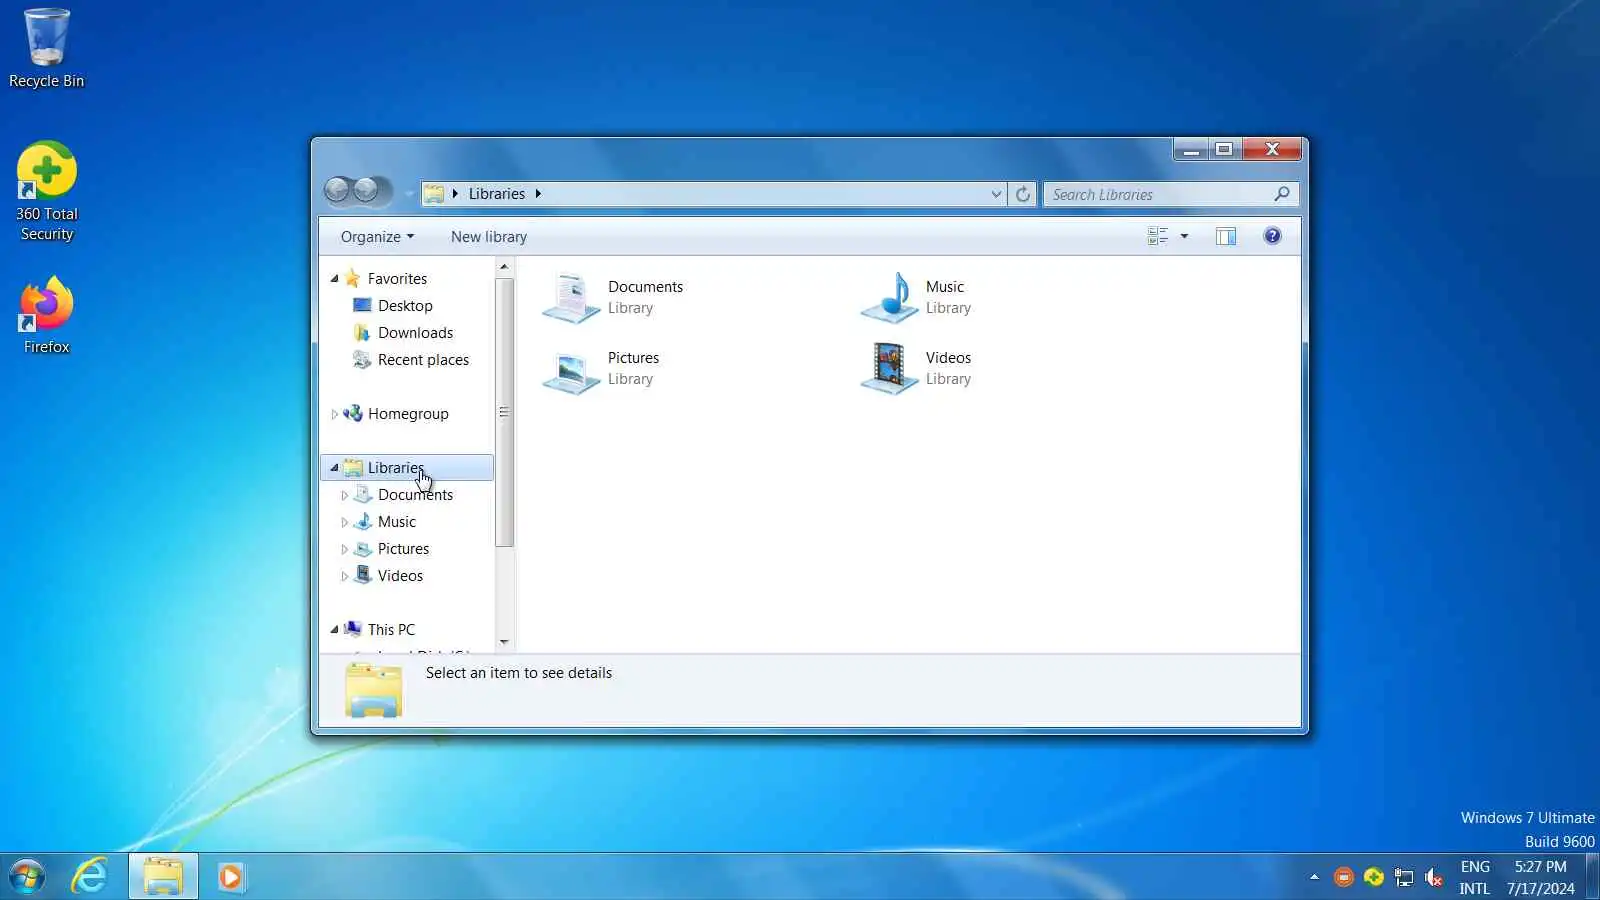
Task: Click the muted volume tray icon
Action: click(1434, 878)
